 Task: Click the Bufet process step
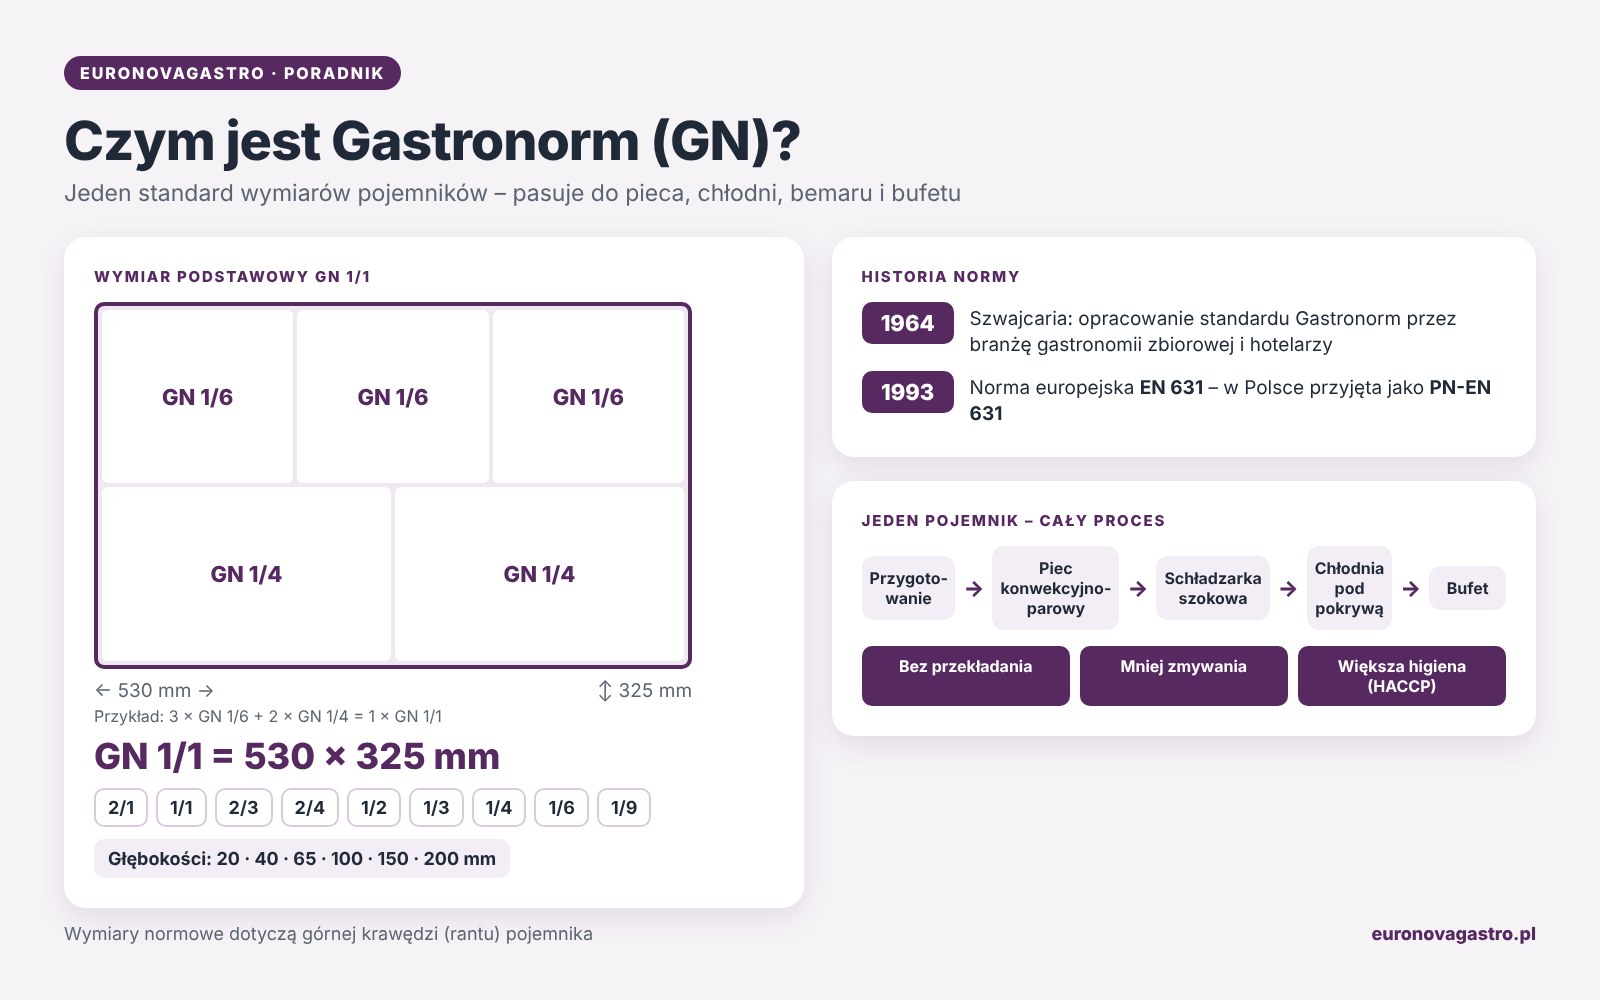coord(1467,588)
